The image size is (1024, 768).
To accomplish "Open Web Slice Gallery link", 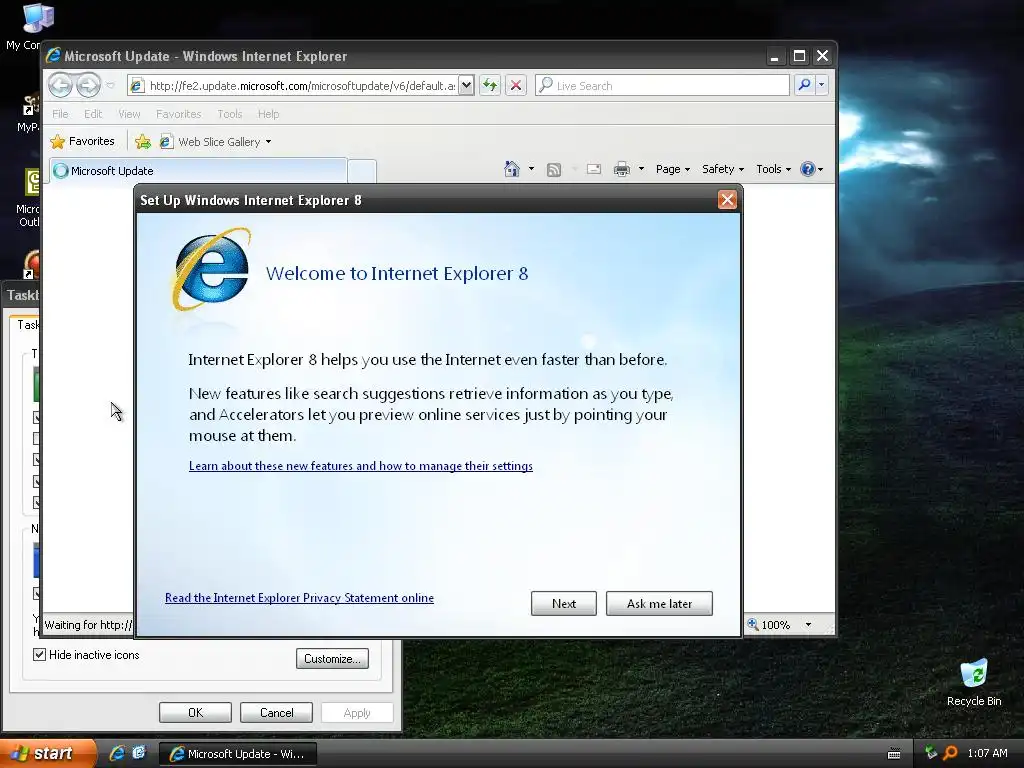I will pos(216,142).
